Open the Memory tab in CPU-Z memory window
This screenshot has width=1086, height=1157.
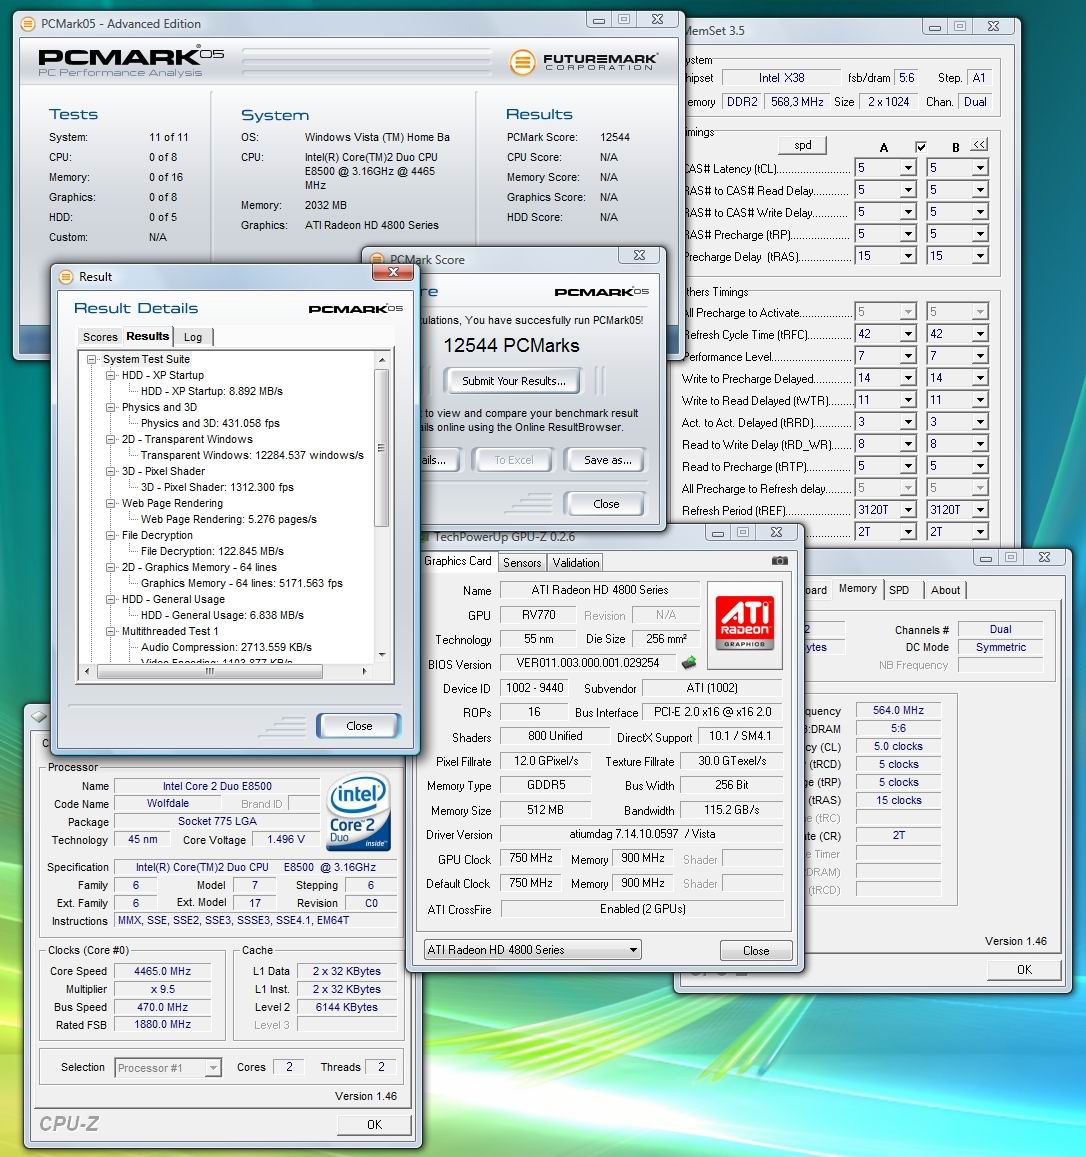pos(857,589)
